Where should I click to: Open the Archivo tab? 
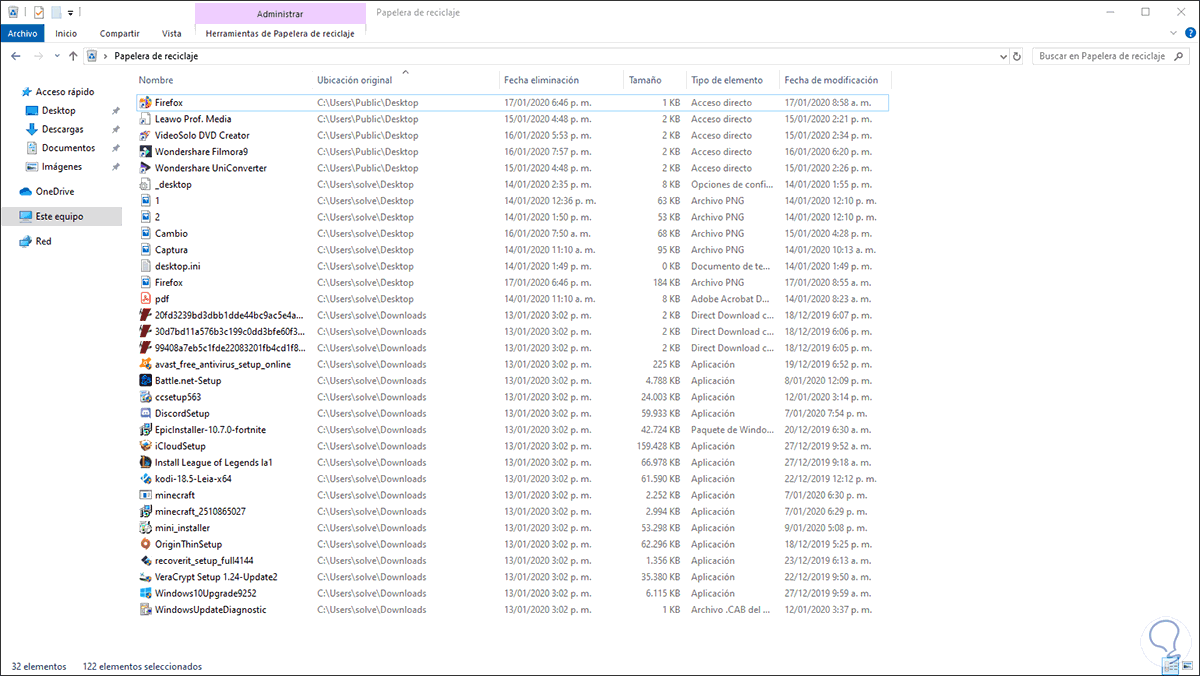[22, 33]
